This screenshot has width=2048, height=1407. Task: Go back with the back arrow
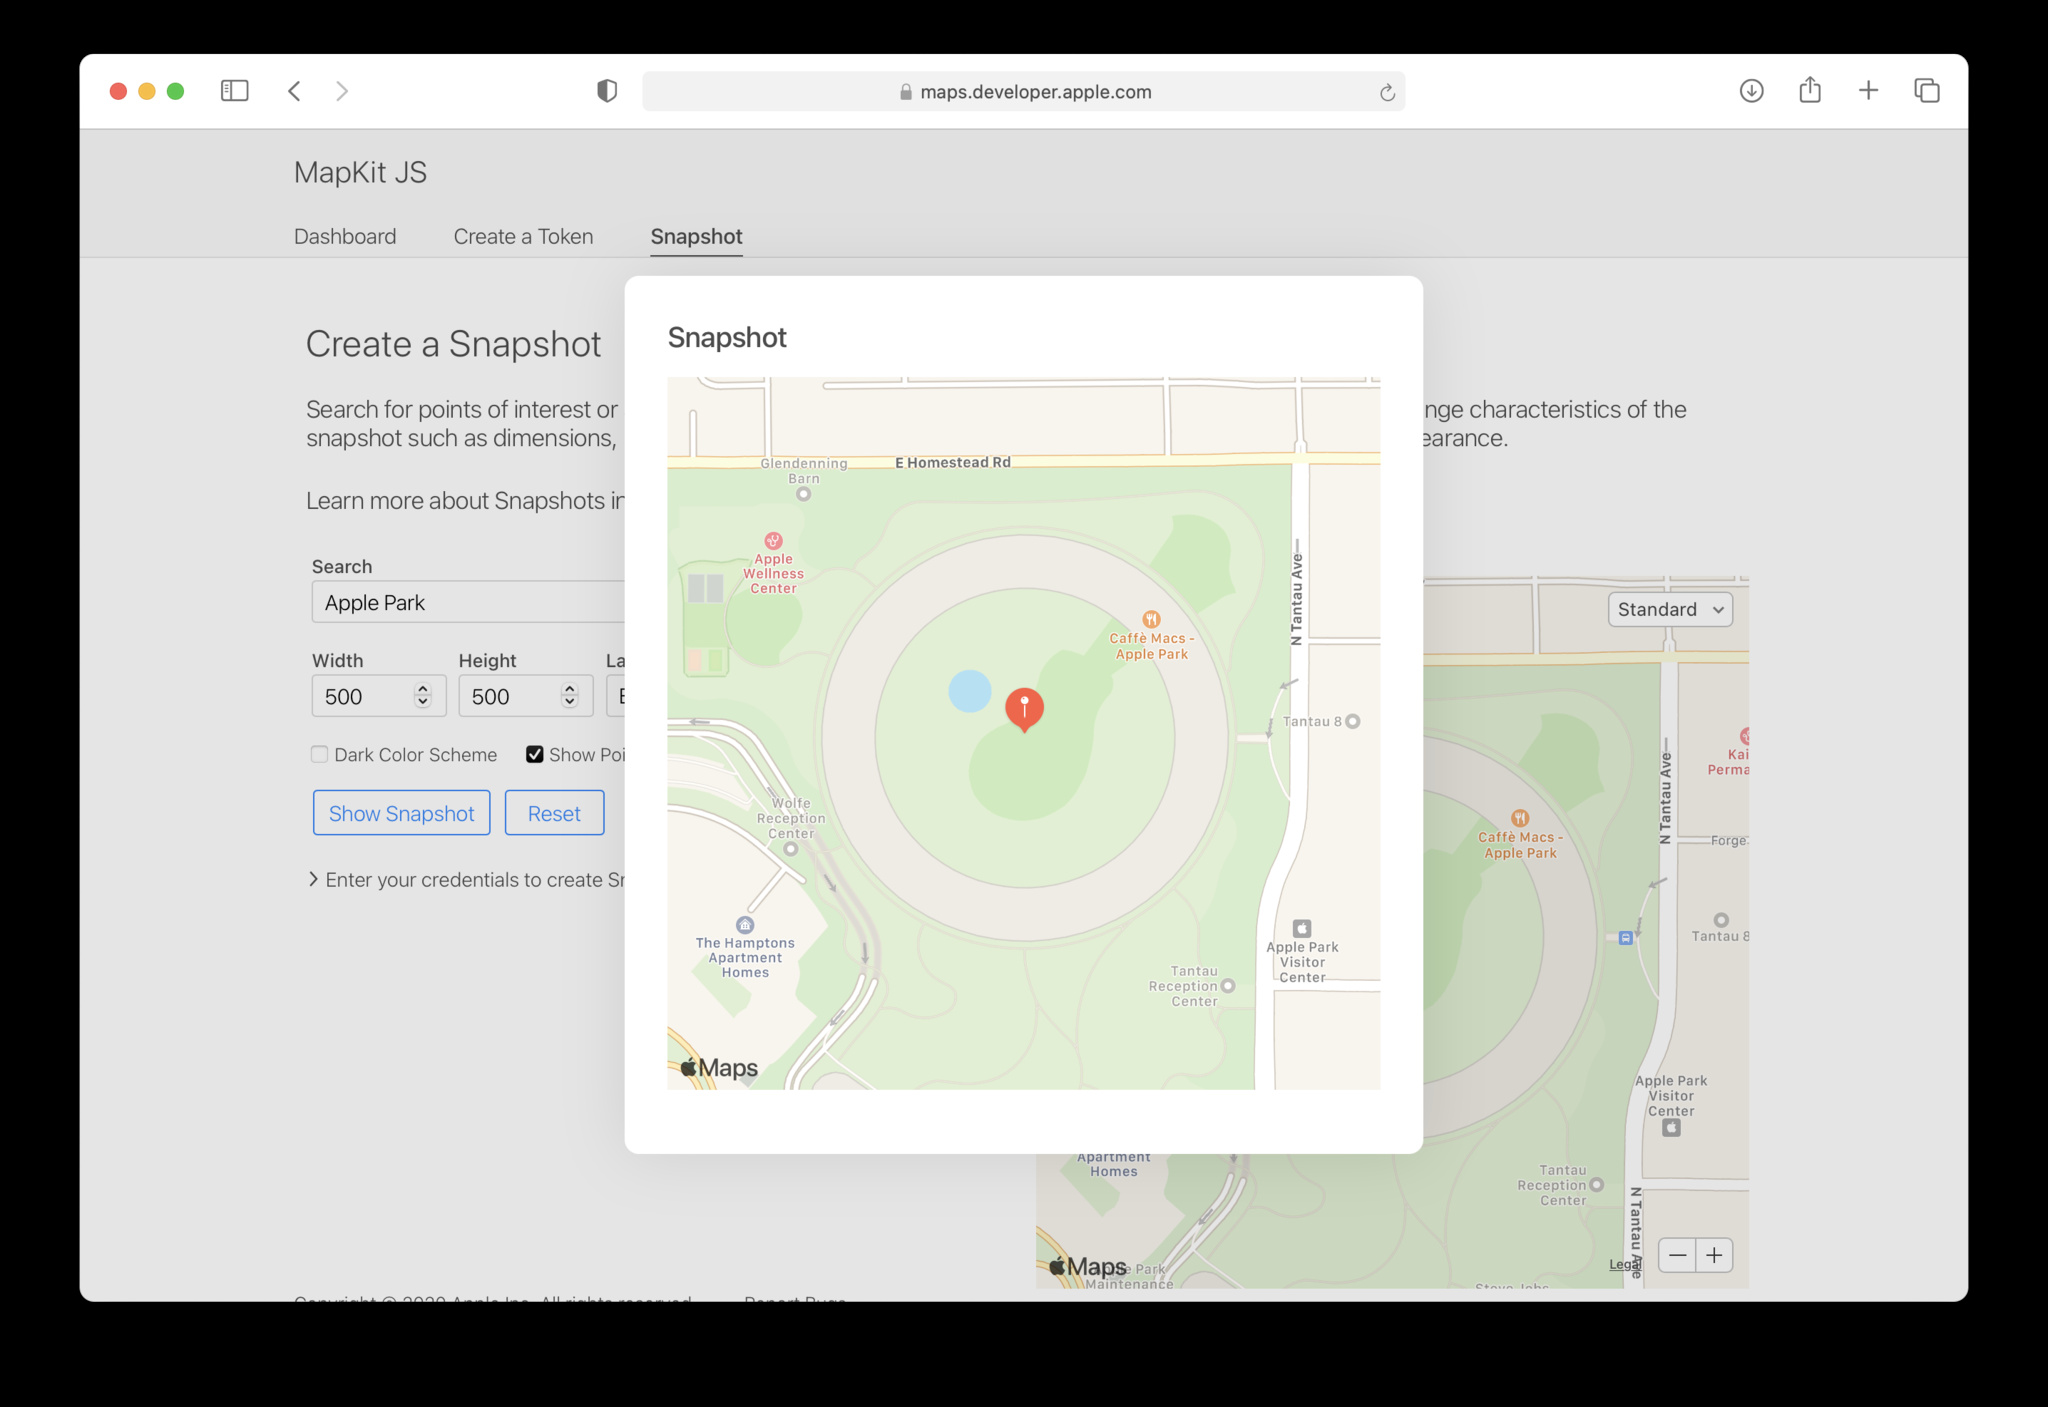pyautogui.click(x=294, y=91)
